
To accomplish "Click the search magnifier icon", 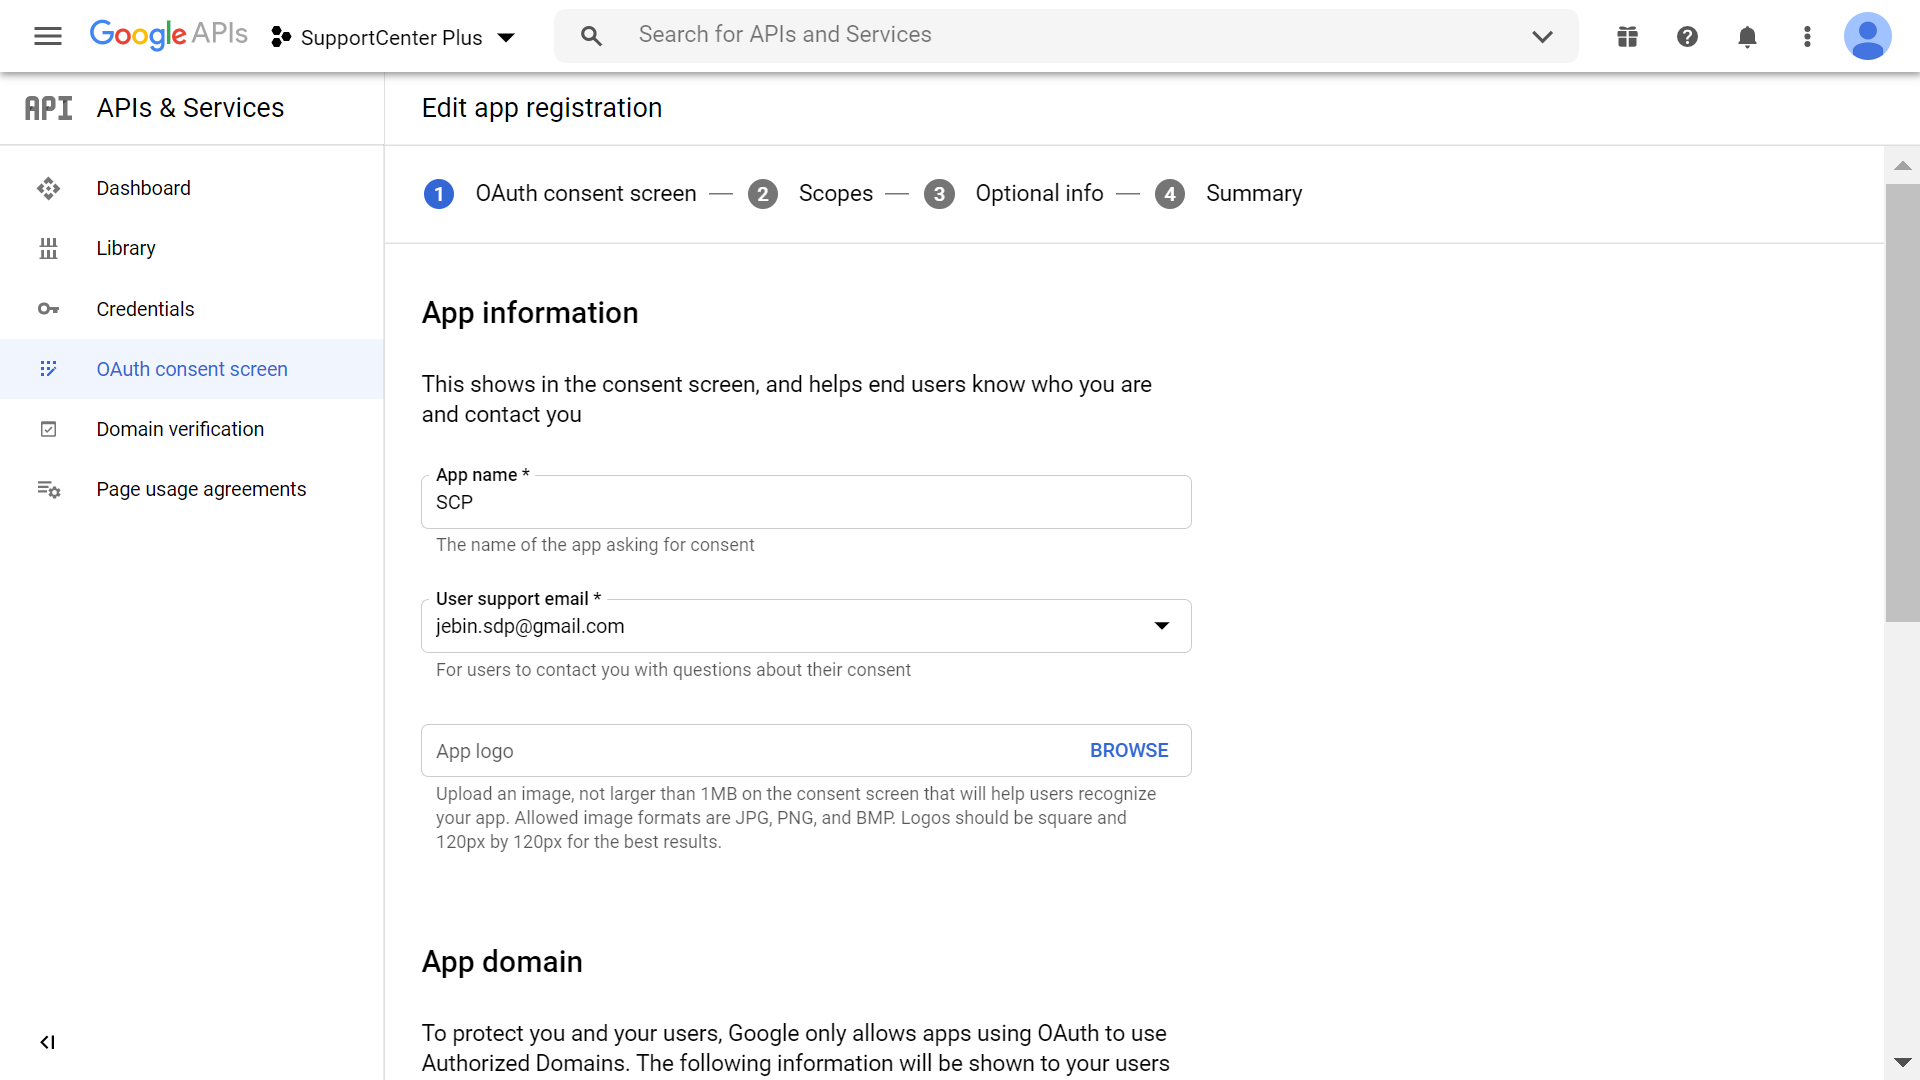I will [x=591, y=36].
